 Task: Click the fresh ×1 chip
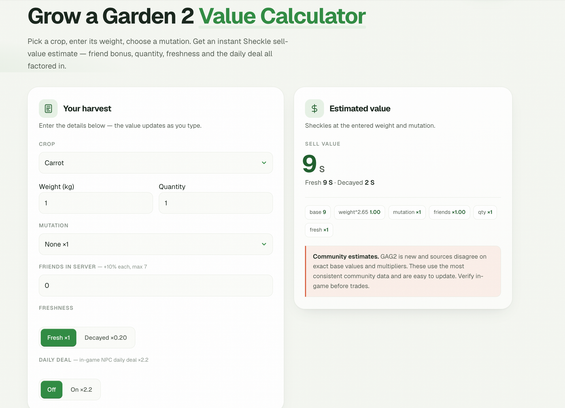tap(319, 230)
